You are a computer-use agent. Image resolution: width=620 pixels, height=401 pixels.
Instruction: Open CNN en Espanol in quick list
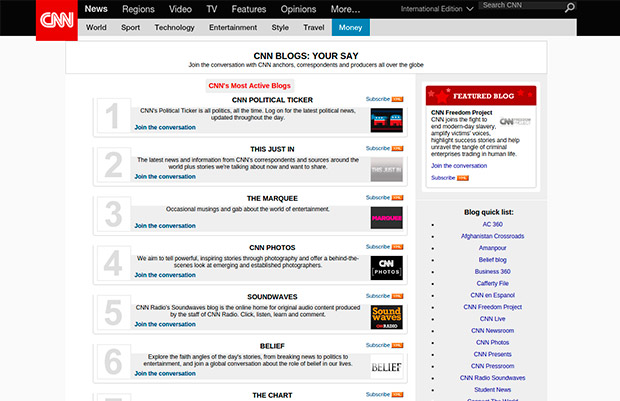coord(492,295)
